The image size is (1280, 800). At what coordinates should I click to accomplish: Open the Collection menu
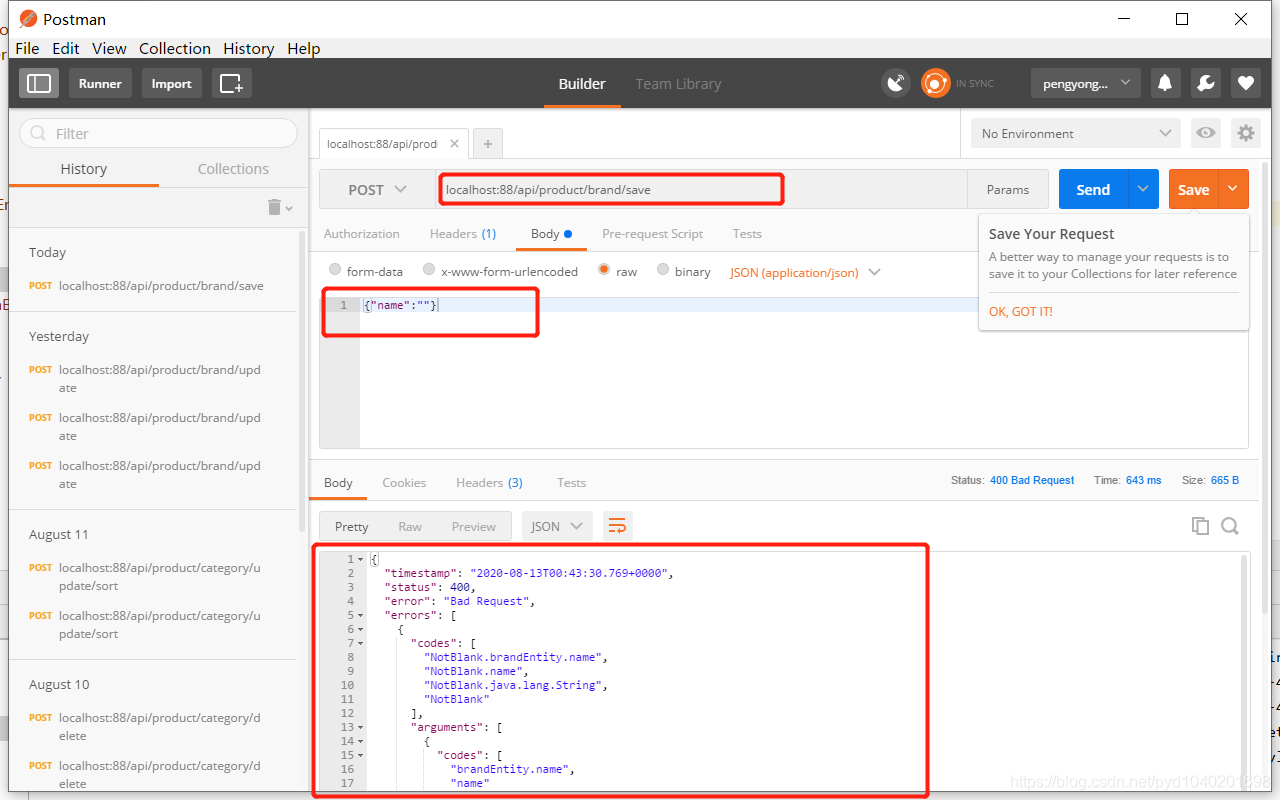click(175, 48)
